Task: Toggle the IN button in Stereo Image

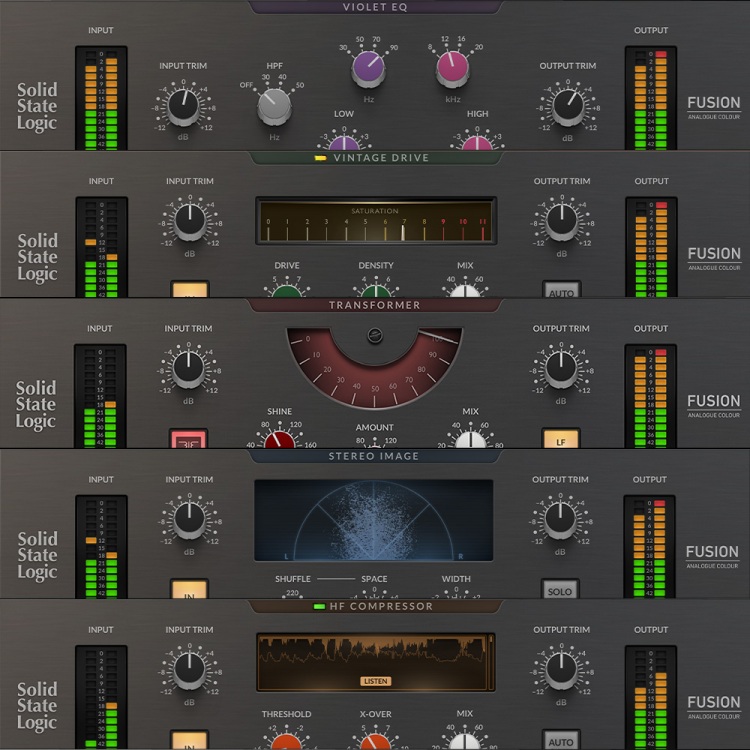Action: 188,590
